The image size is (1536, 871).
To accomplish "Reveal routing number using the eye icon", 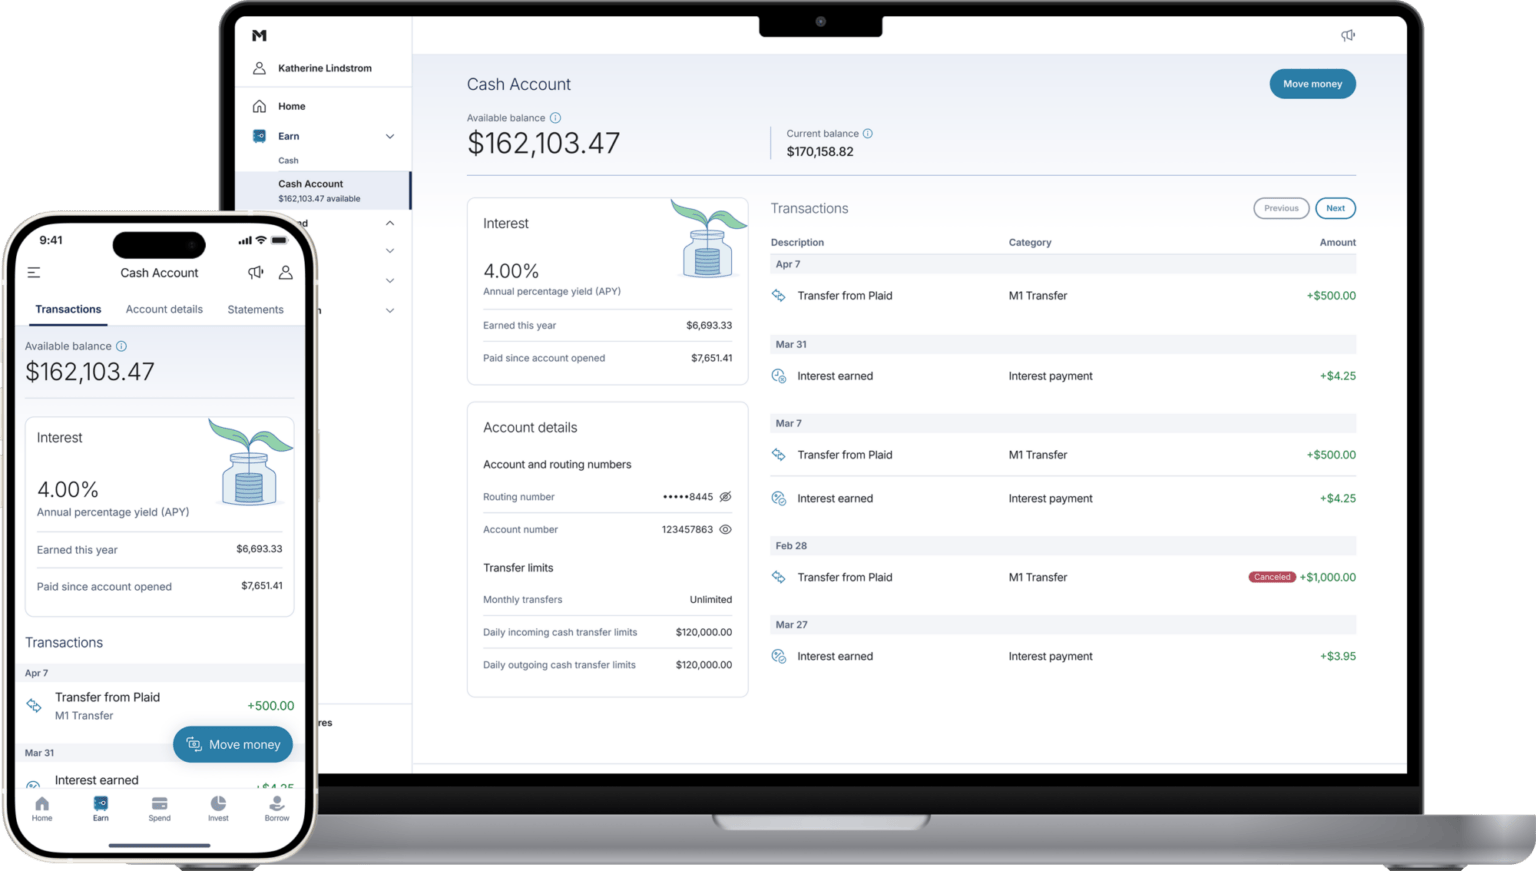I will pos(725,497).
